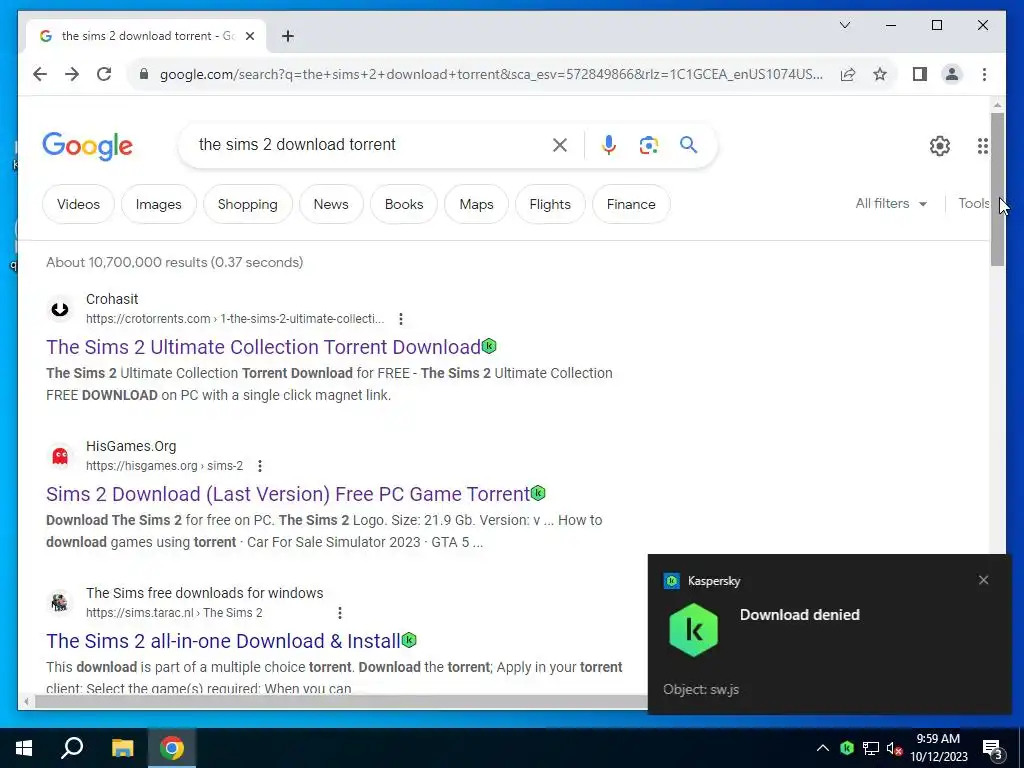Select the News filter chip
Screen dimensions: 1024x768
331,204
